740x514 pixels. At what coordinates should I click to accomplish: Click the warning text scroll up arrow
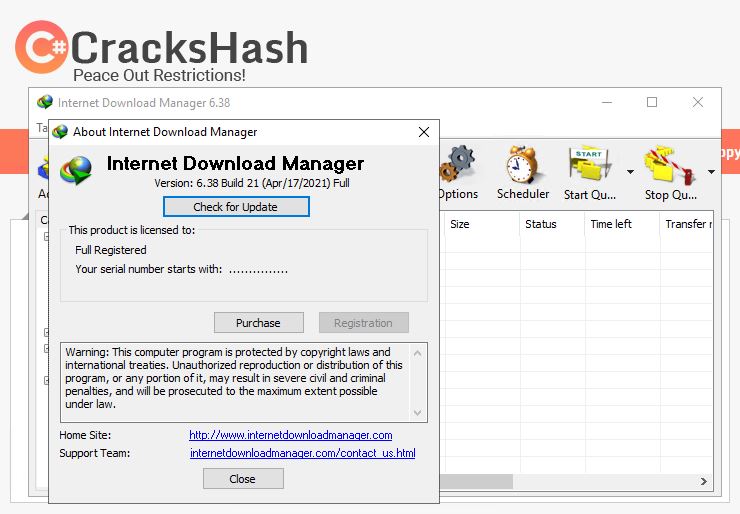417,353
